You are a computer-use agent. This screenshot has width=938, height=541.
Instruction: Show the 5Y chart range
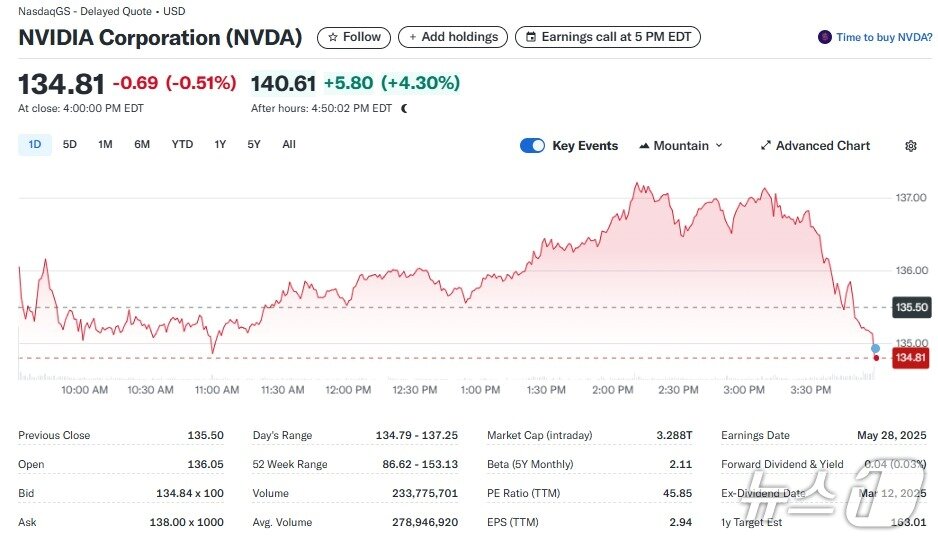(x=254, y=145)
